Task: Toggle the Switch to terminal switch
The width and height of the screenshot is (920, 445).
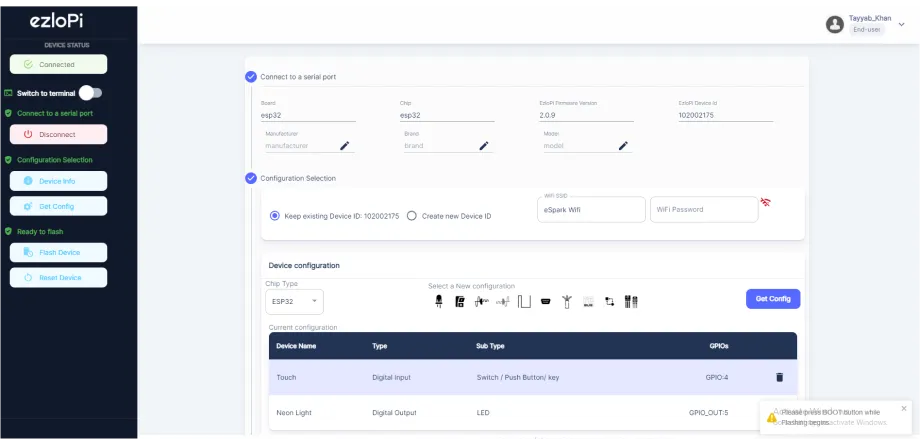Action: (x=91, y=93)
